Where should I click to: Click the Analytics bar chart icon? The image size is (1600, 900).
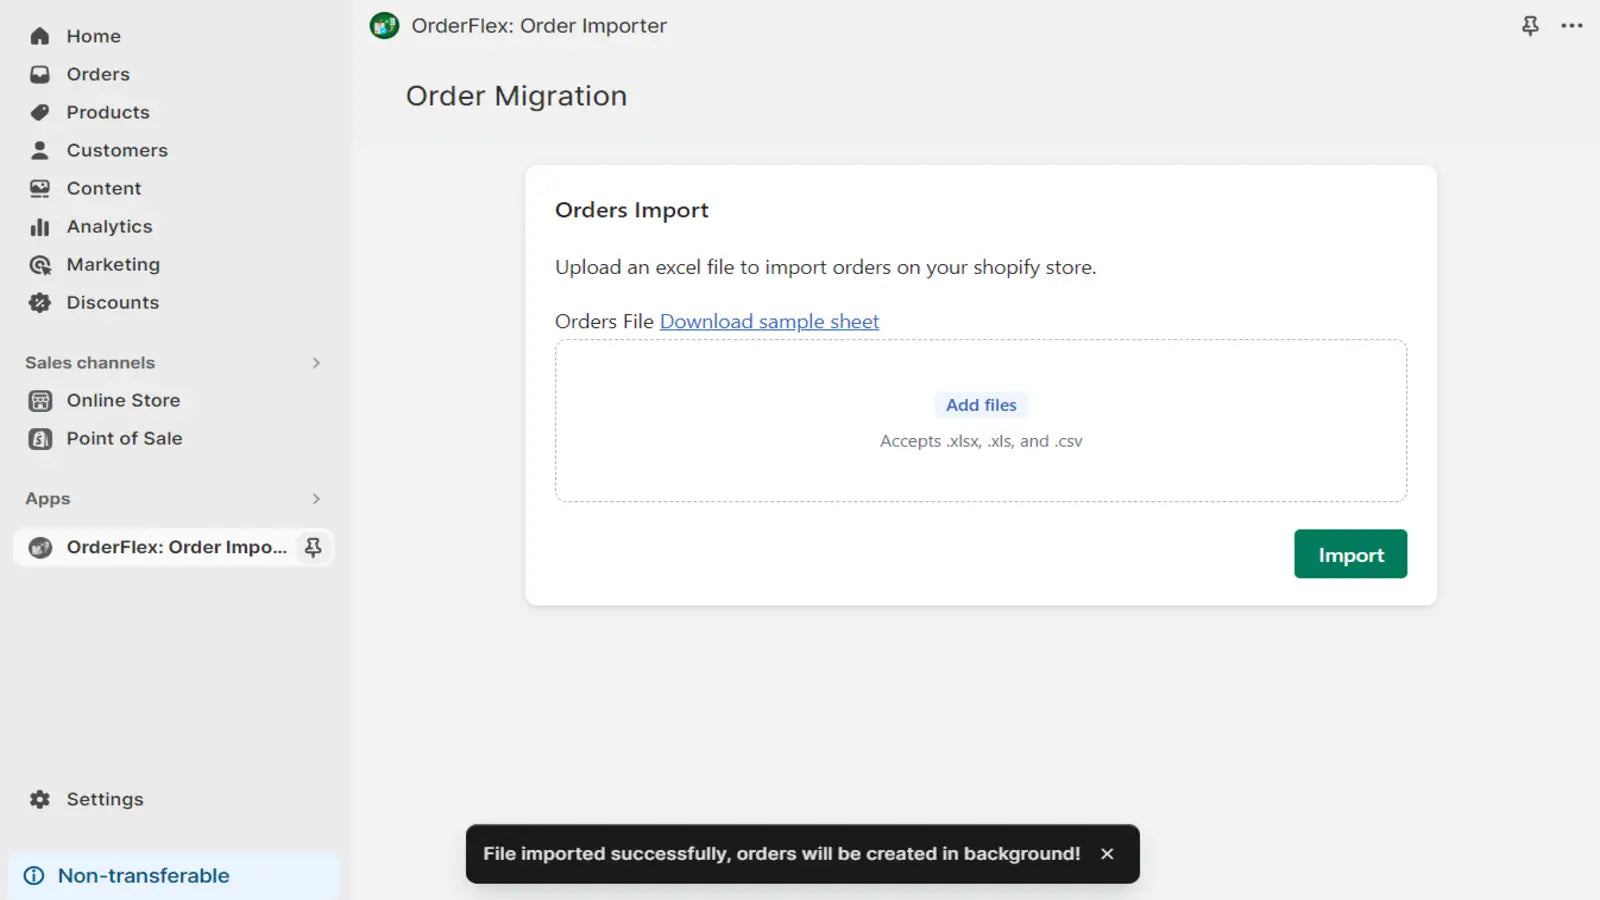(x=40, y=227)
